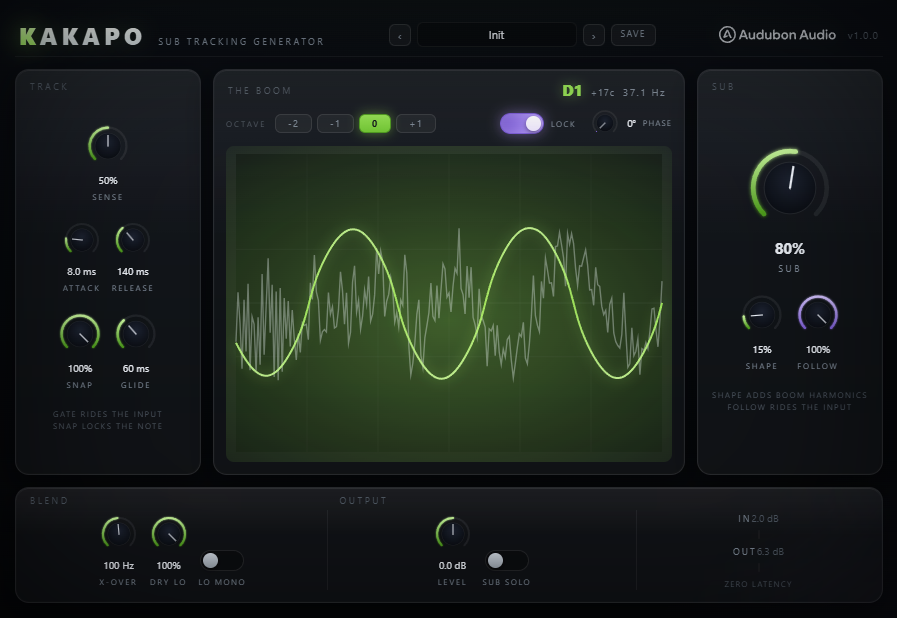Image resolution: width=897 pixels, height=618 pixels.
Task: Click the 37.1 Hz frequency readout
Action: 644,93
